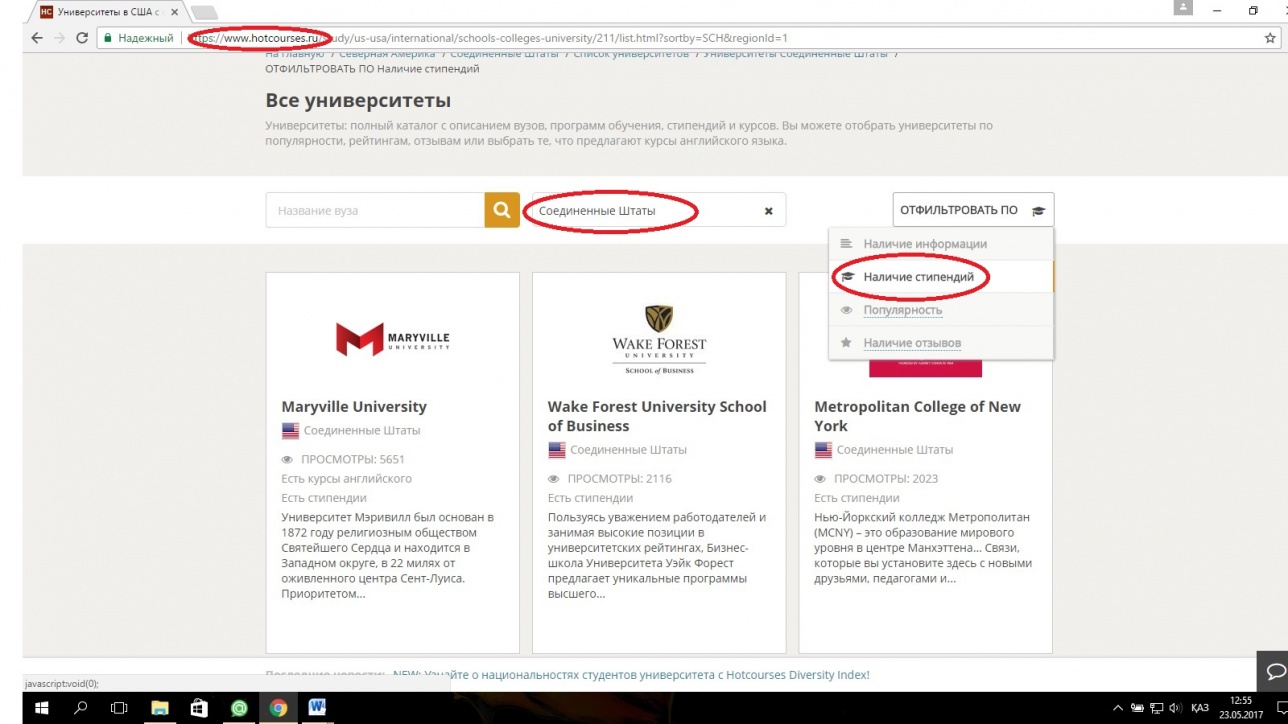This screenshot has width=1288, height=724.
Task: Click the Chrome profile icon
Action: pos(1184,8)
